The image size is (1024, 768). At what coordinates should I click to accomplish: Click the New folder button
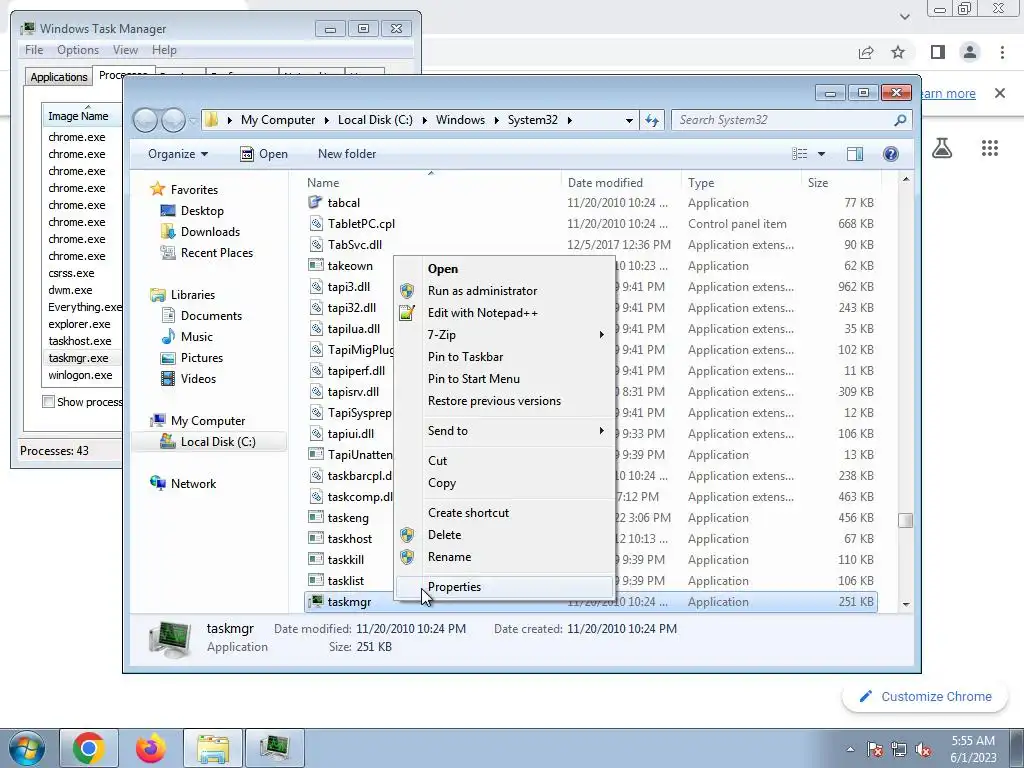[x=347, y=154]
